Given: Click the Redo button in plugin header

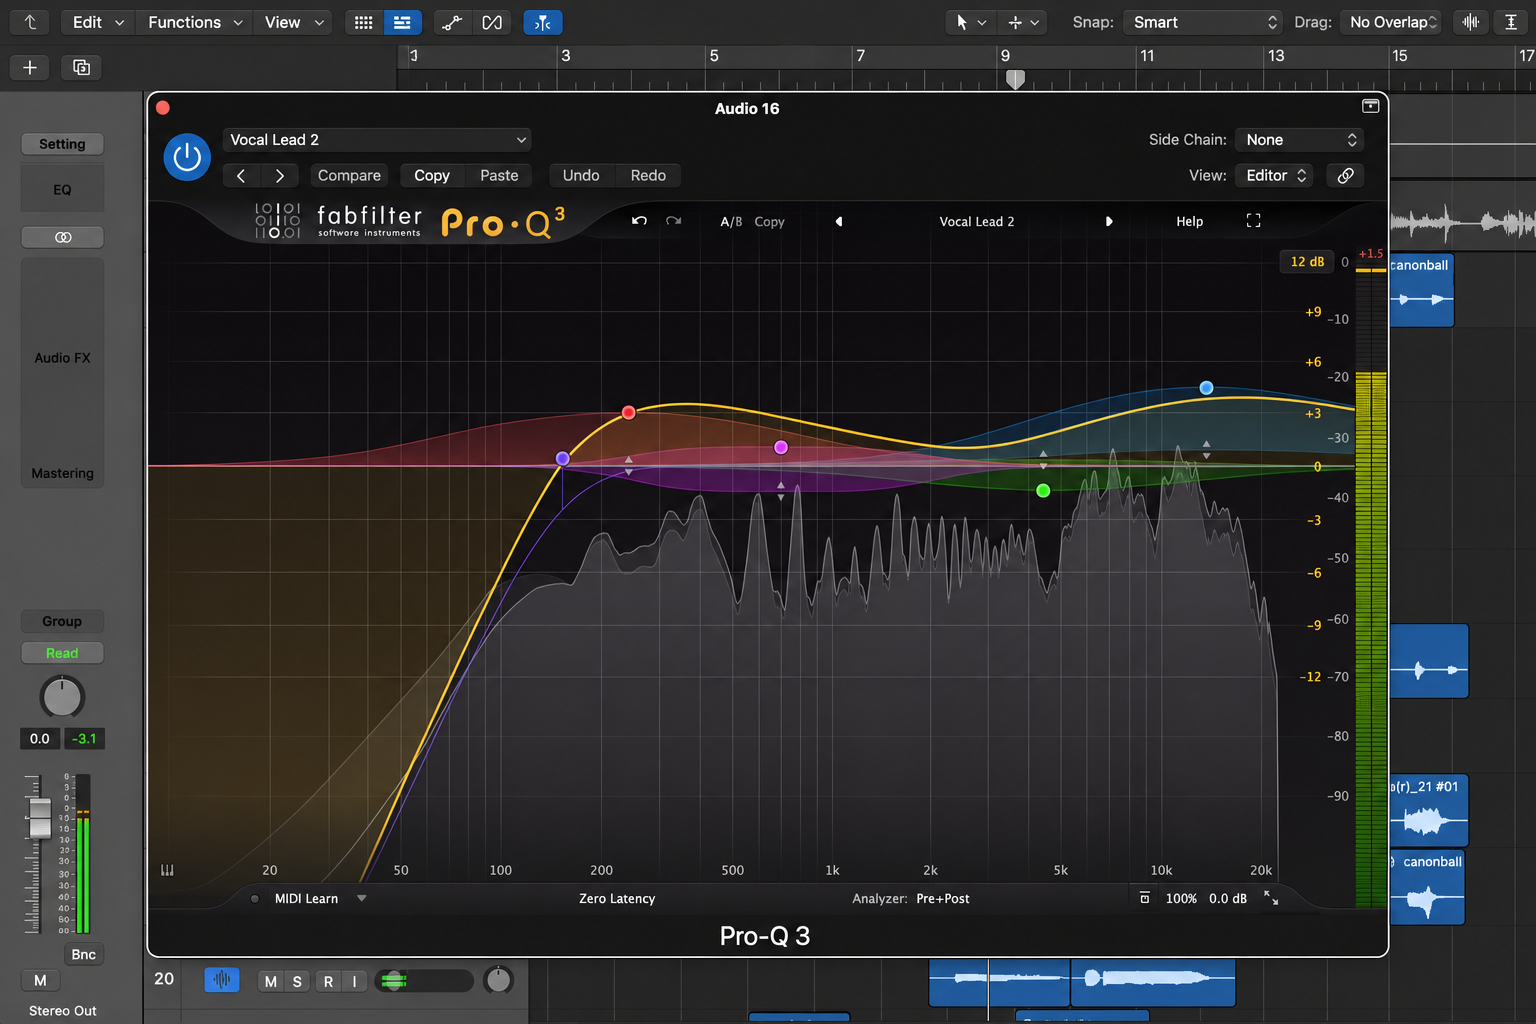Looking at the screenshot, I should 648,175.
